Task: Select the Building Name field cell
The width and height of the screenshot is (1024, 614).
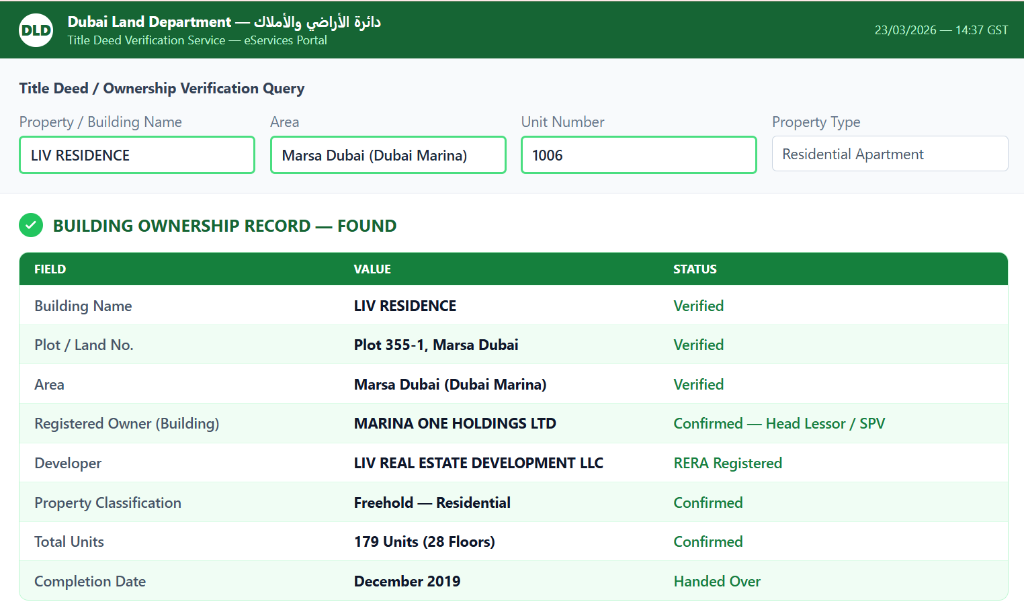Action: click(x=83, y=306)
